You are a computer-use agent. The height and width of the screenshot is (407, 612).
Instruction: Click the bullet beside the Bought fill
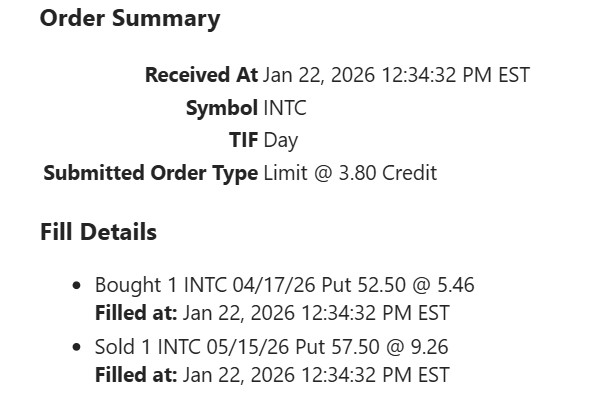(77, 286)
